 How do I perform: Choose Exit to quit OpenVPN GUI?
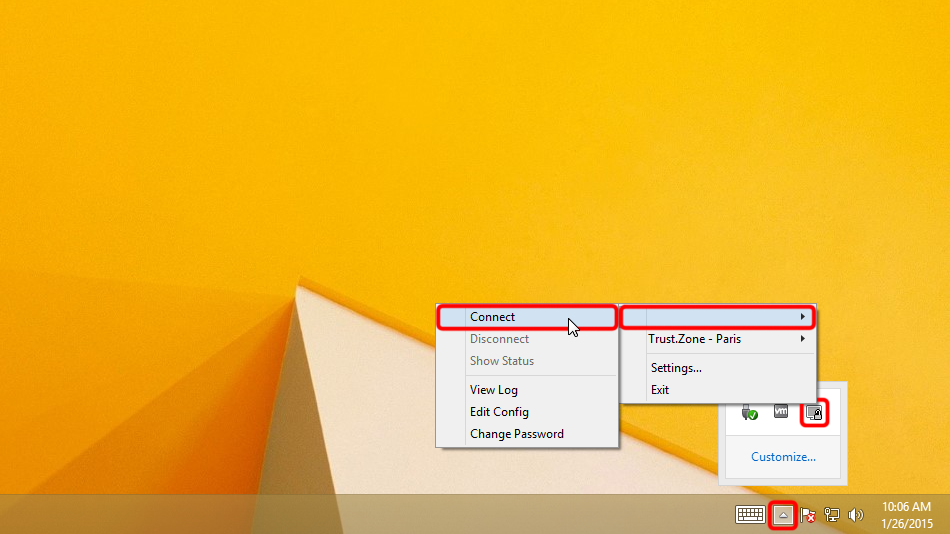[x=660, y=390]
